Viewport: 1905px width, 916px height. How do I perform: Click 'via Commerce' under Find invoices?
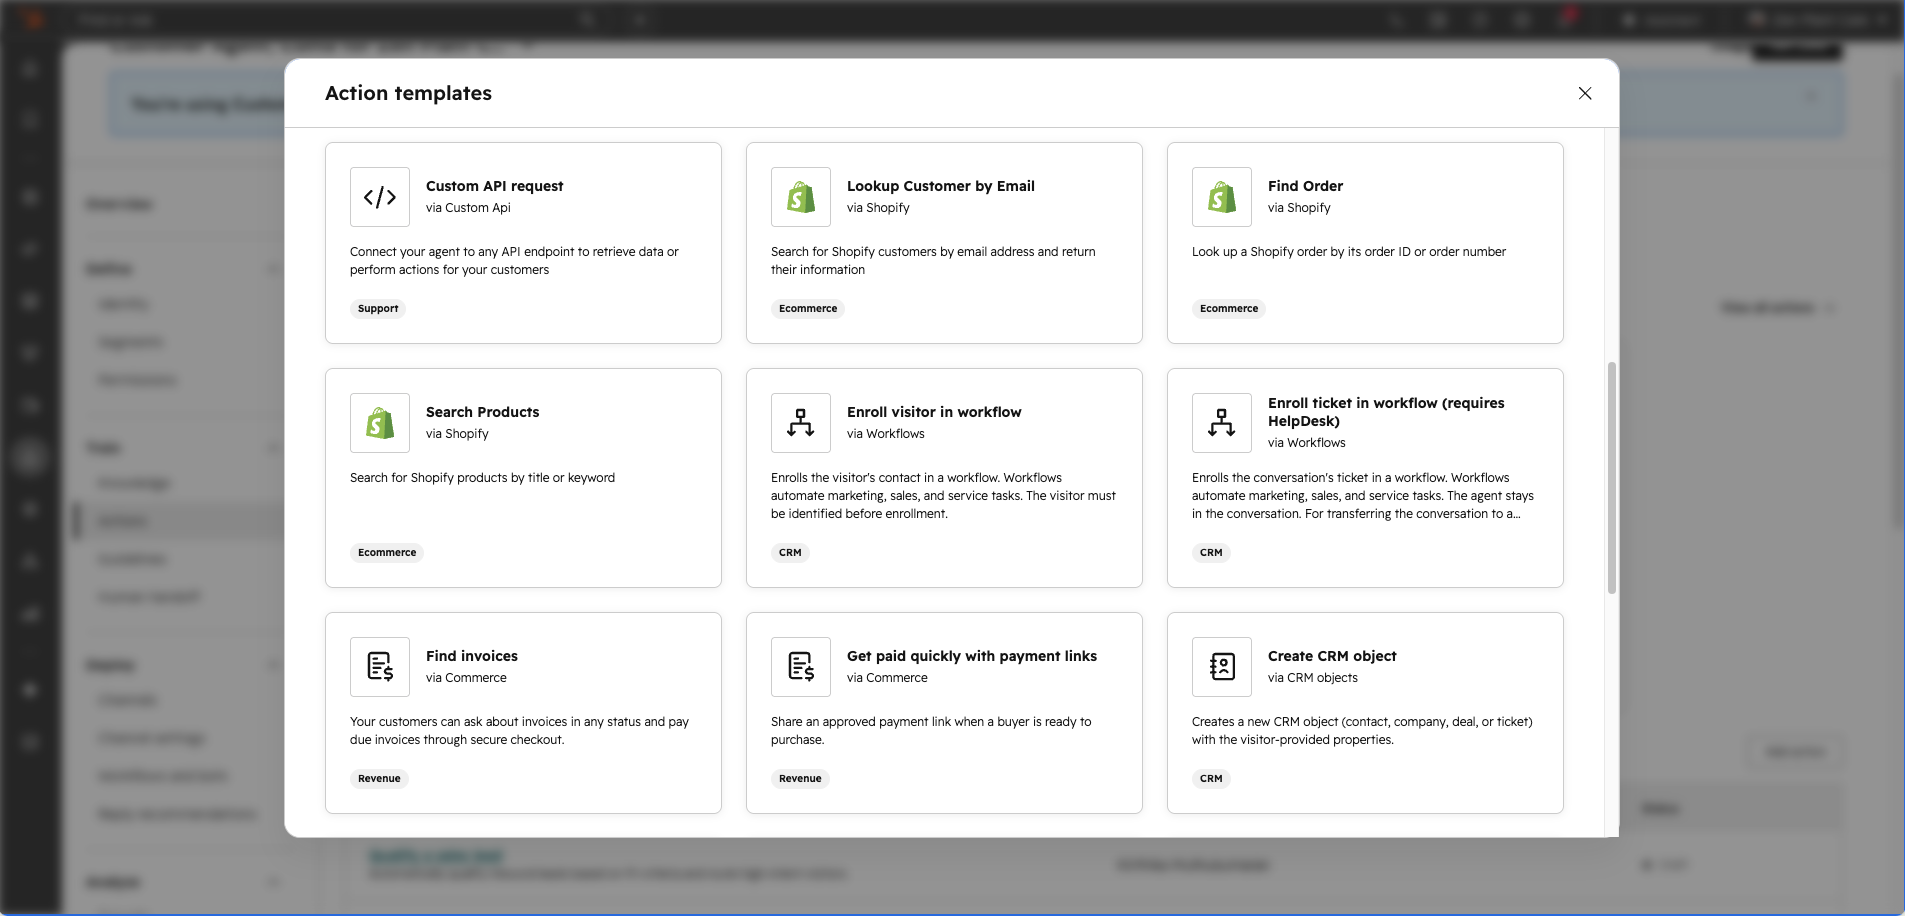tap(466, 678)
